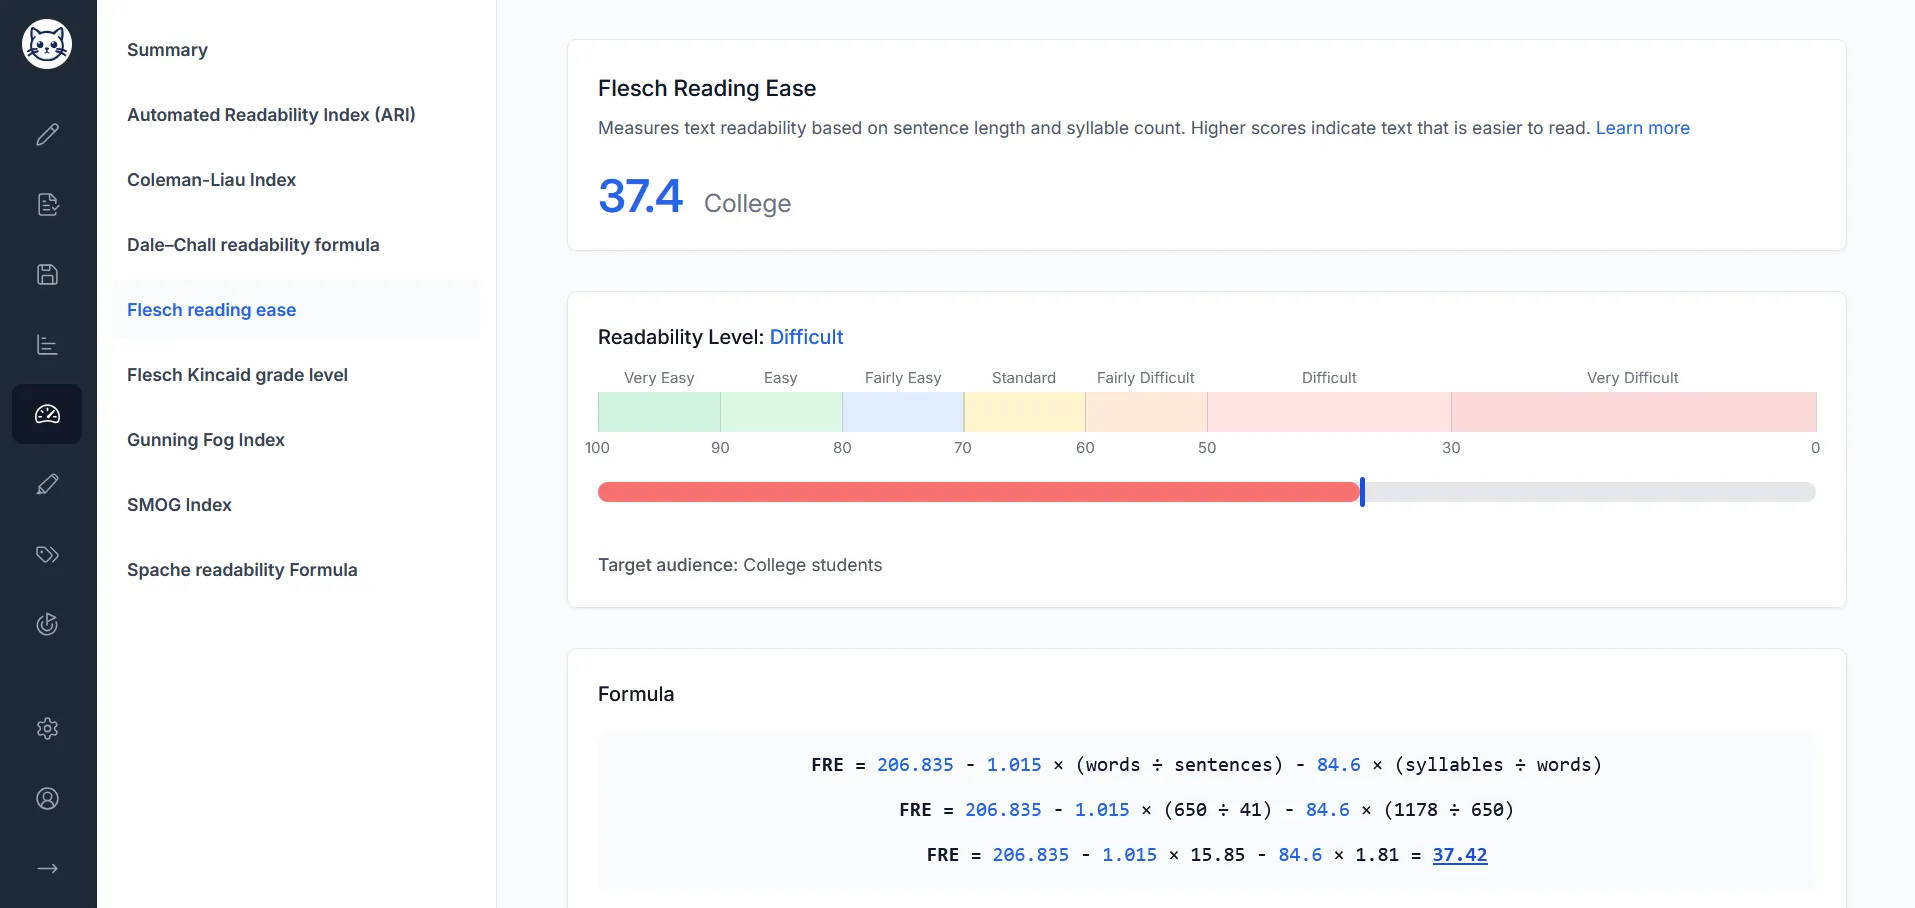1915x908 pixels.
Task: Open the settings gear icon
Action: coord(47,728)
